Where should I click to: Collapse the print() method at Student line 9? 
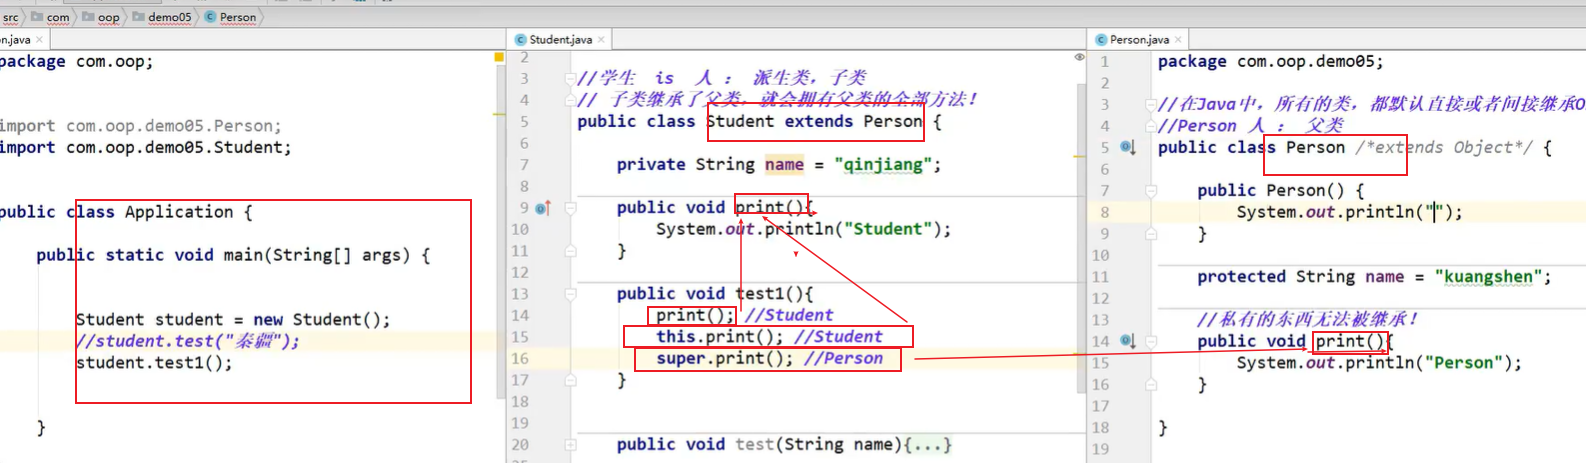[570, 208]
